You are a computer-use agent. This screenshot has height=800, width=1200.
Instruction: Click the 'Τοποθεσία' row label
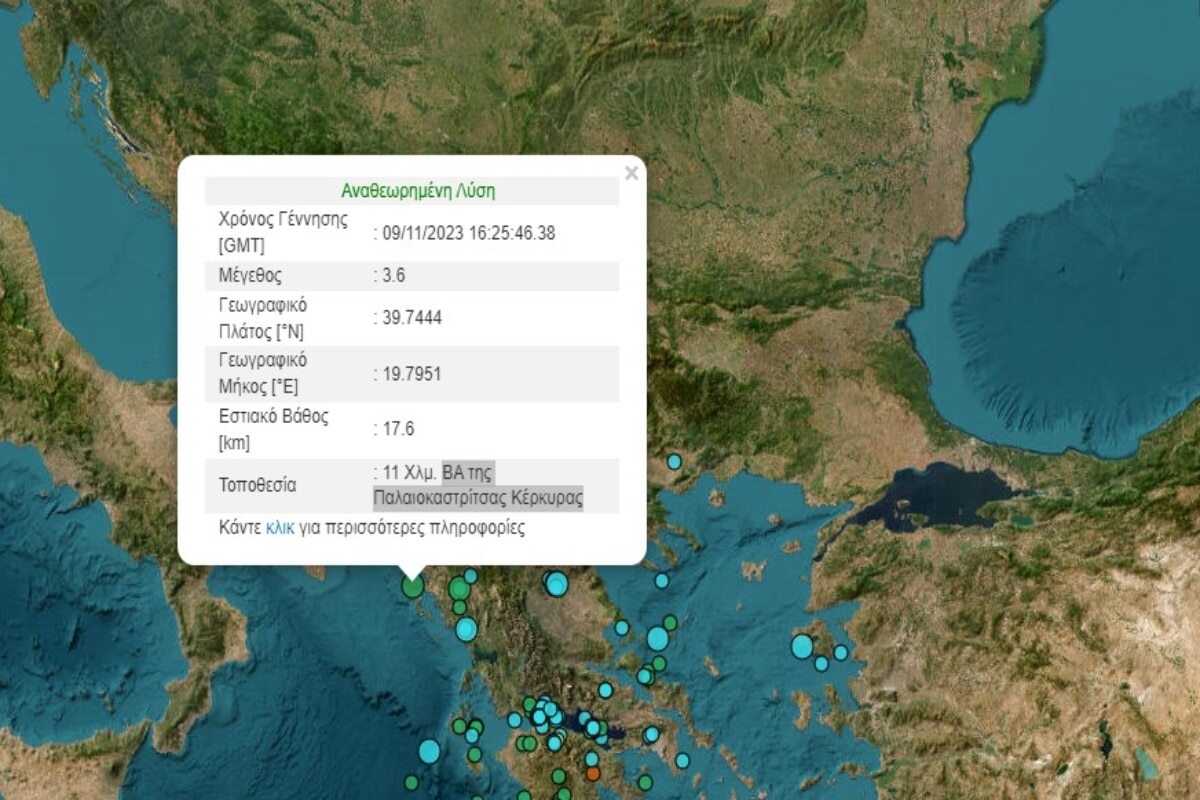point(257,485)
